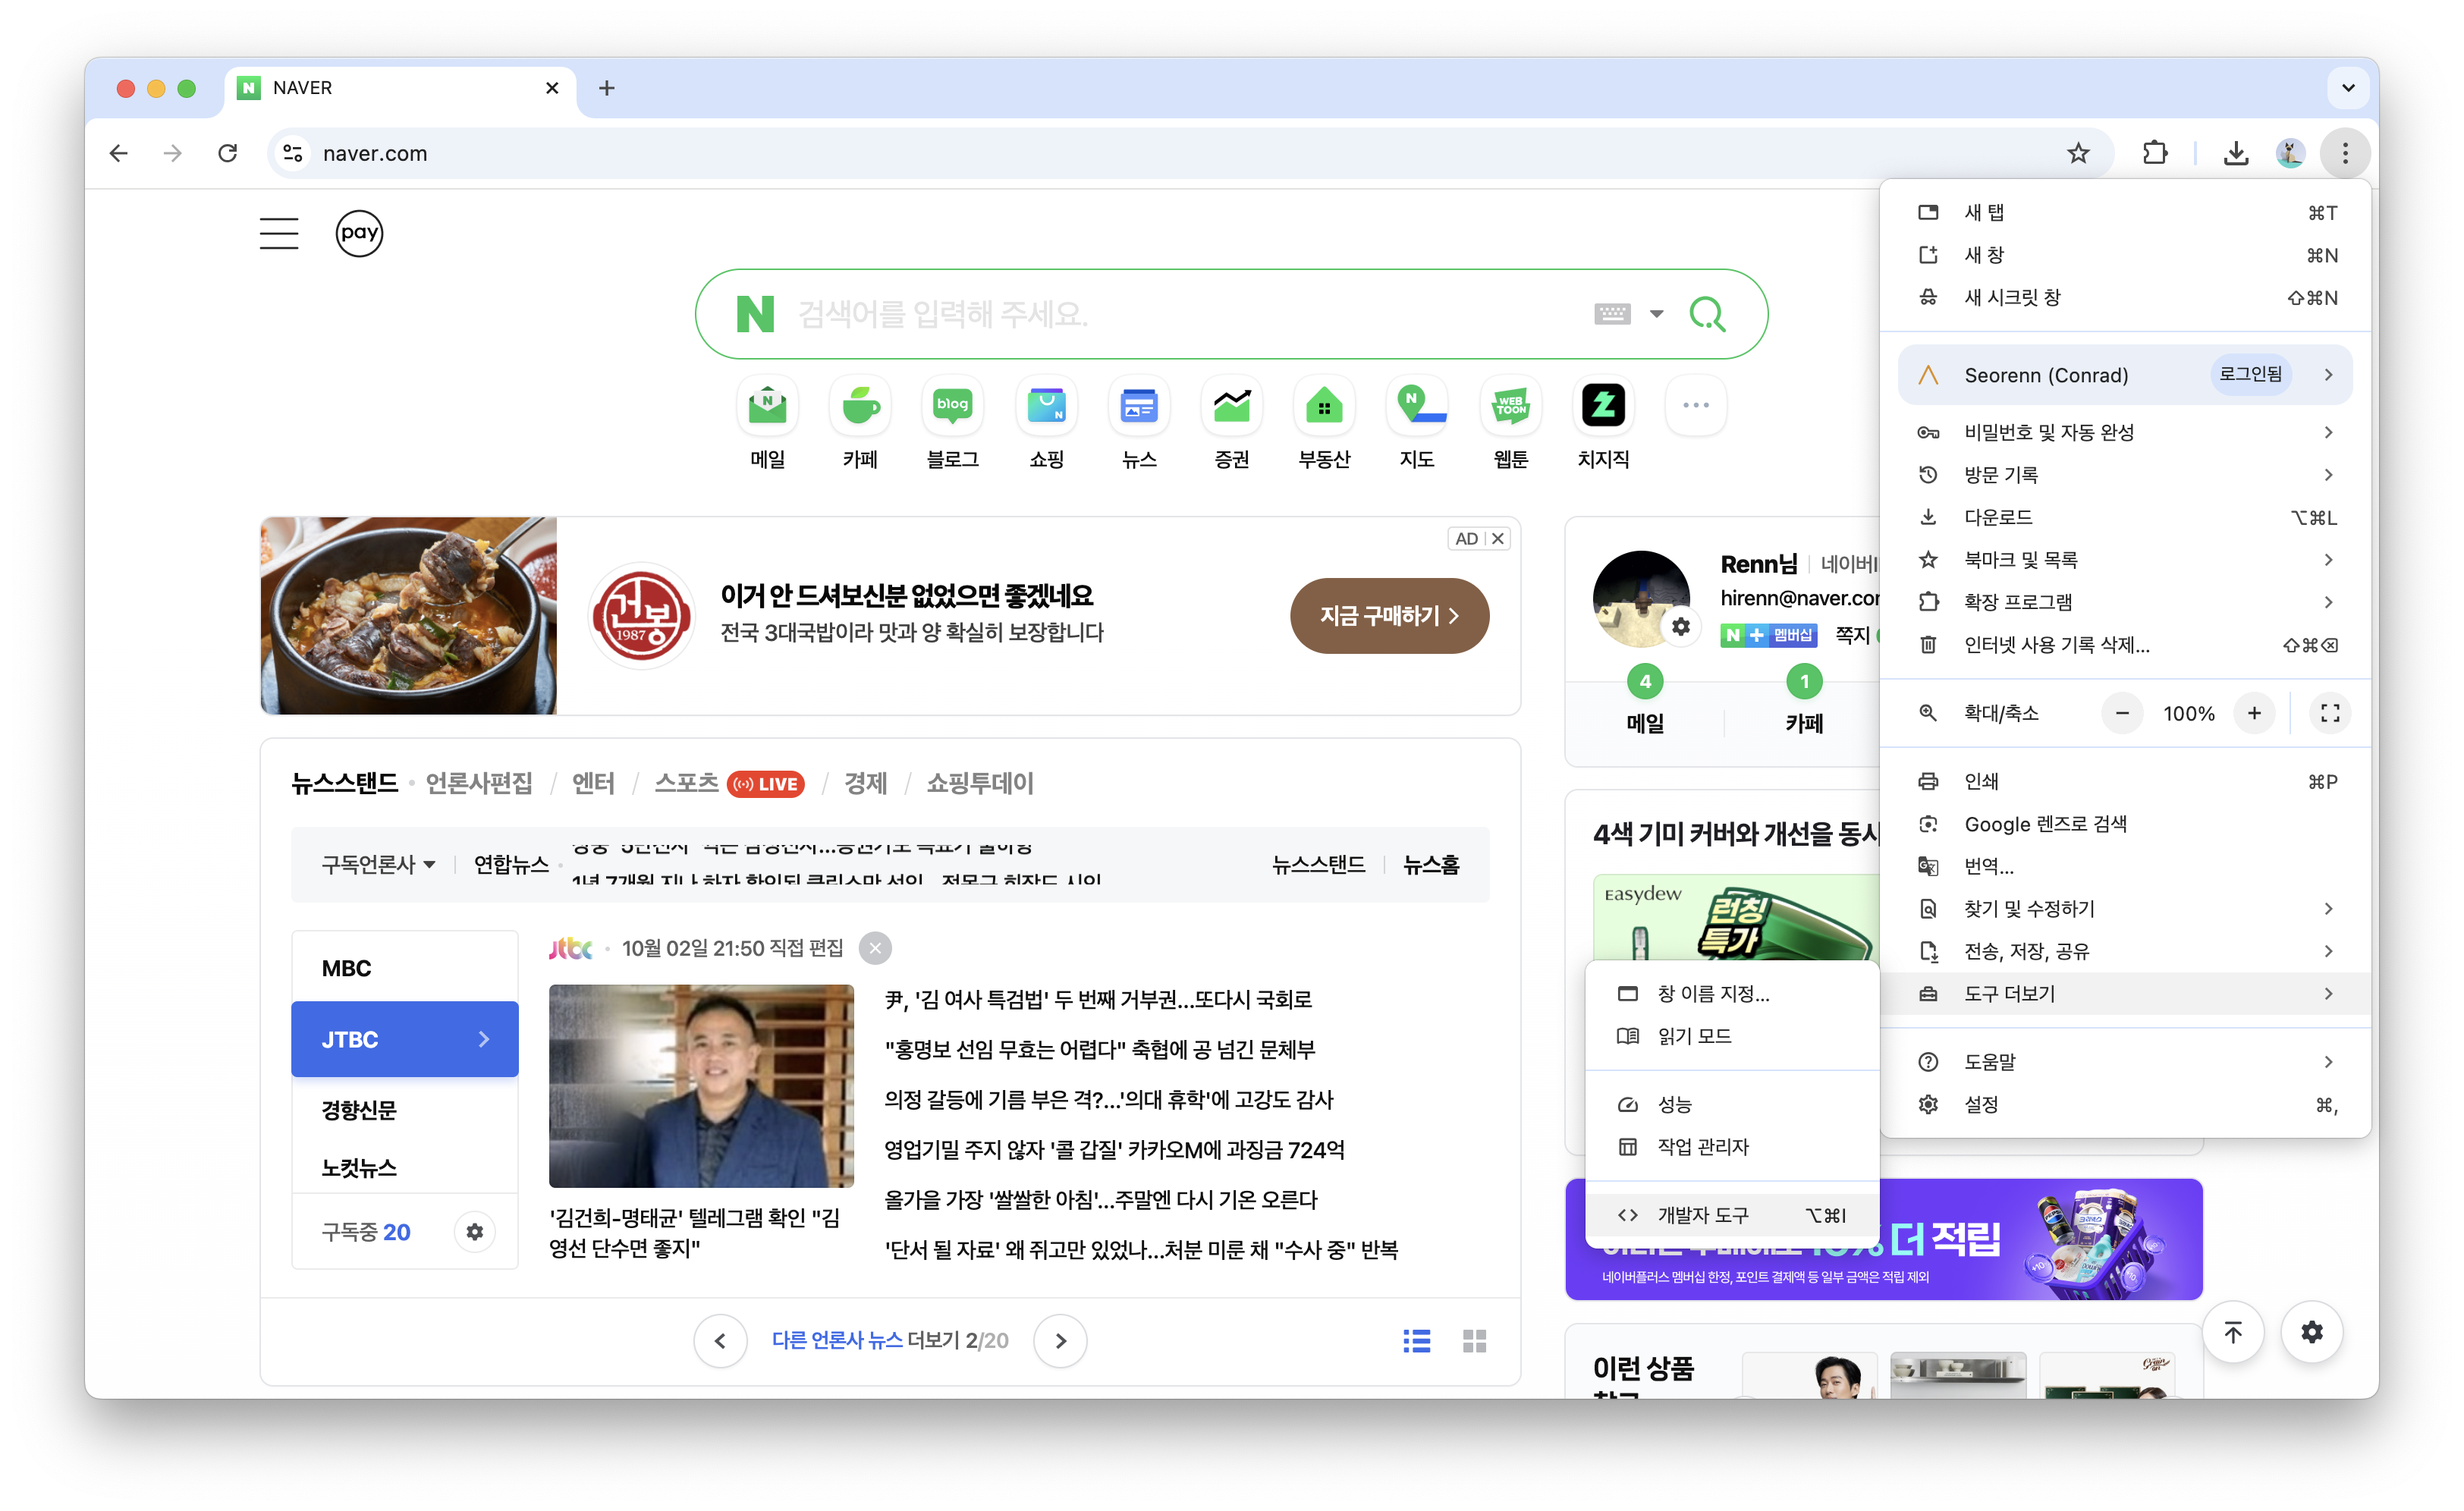Toggle fullscreen mode in Chrome menu

(x=2329, y=713)
